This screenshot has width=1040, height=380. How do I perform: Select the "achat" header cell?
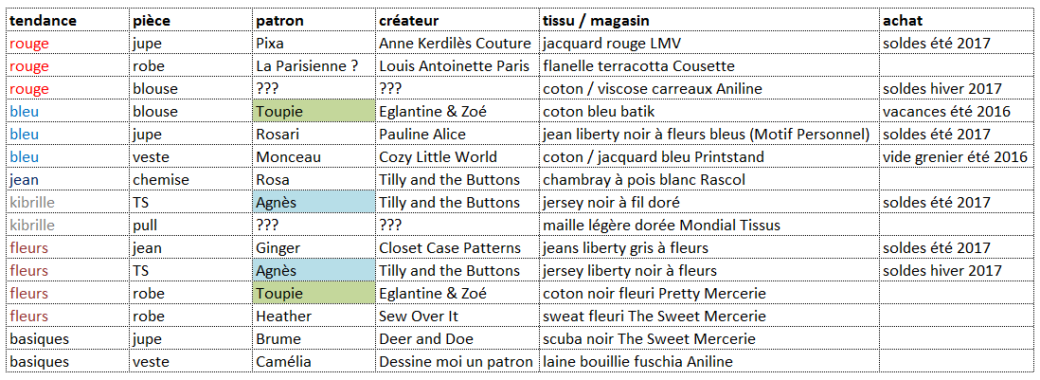(956, 21)
